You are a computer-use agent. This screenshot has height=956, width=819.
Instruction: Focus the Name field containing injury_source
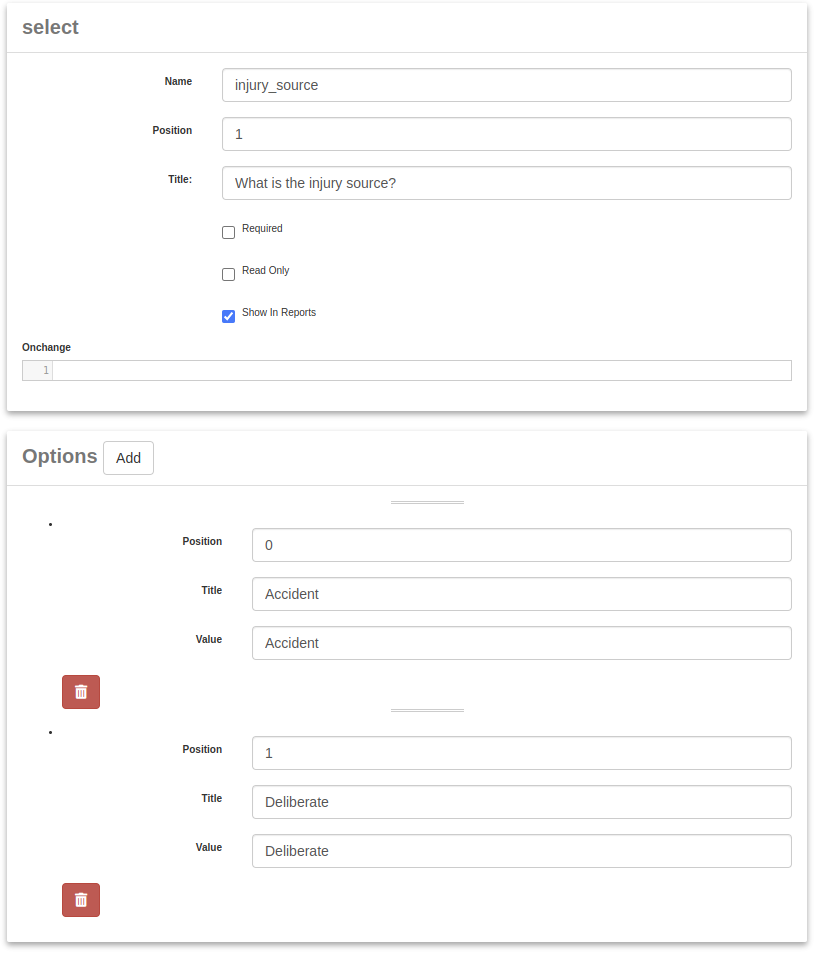pos(506,85)
